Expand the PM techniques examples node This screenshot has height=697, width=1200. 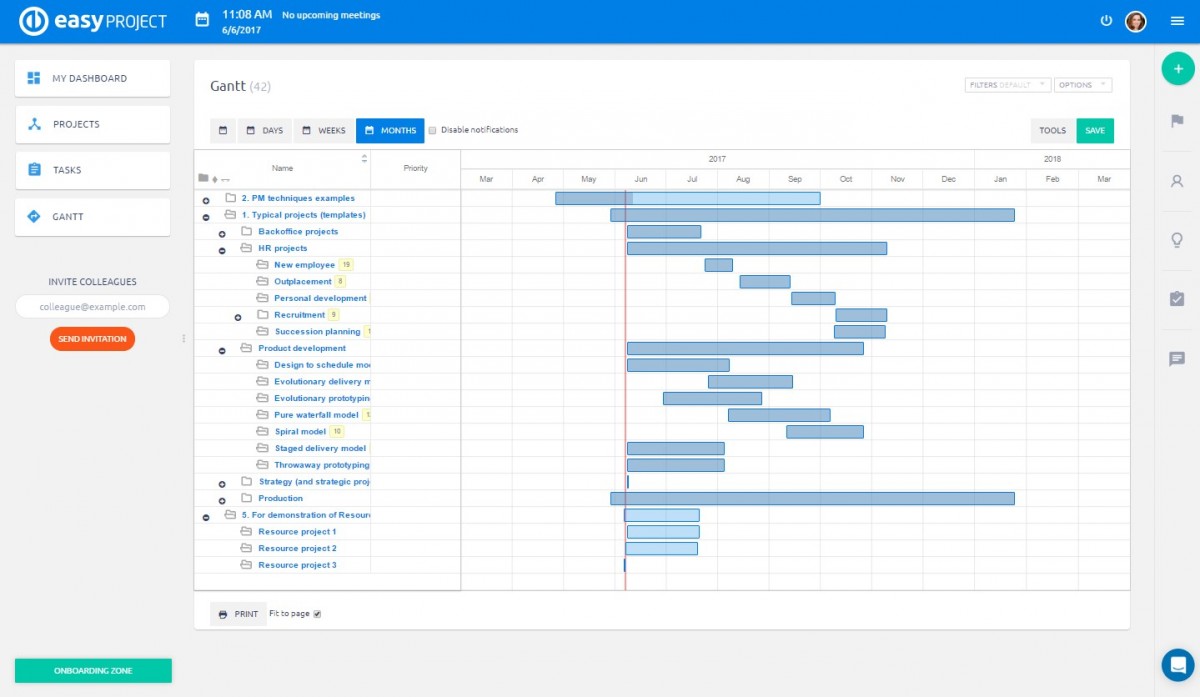coord(206,200)
